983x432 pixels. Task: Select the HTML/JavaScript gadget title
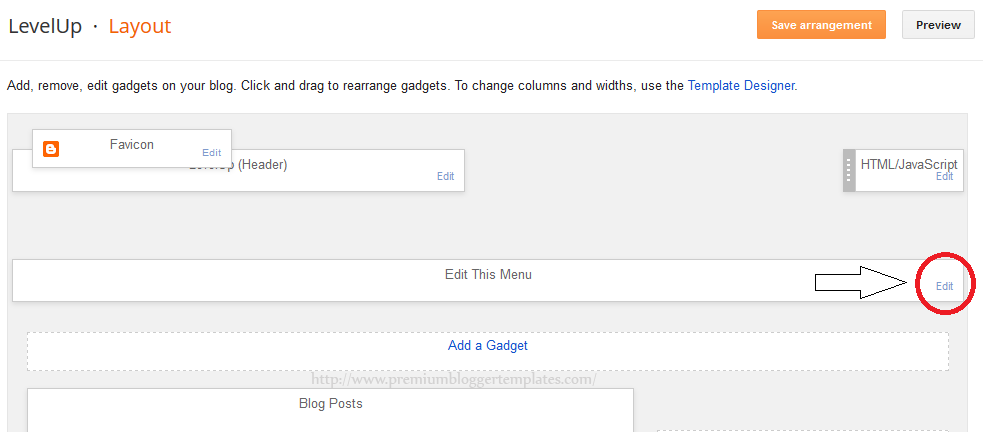coord(909,164)
